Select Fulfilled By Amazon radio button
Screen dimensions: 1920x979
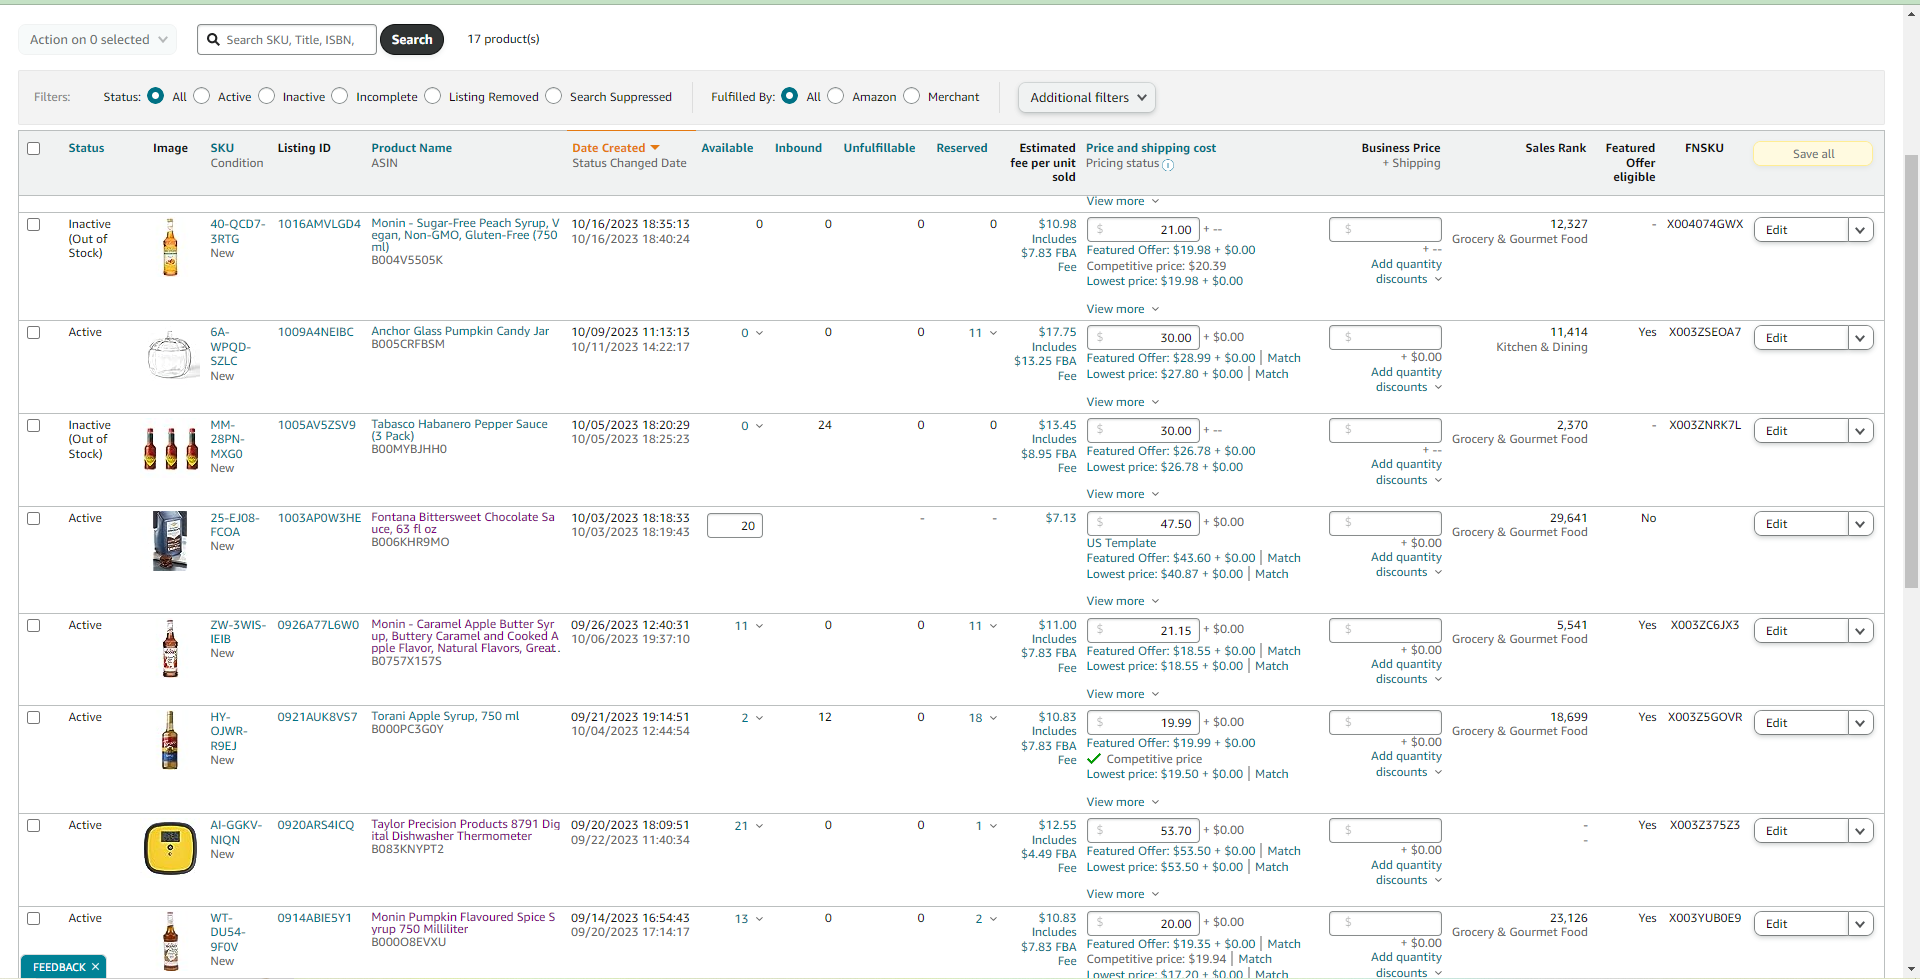click(836, 96)
